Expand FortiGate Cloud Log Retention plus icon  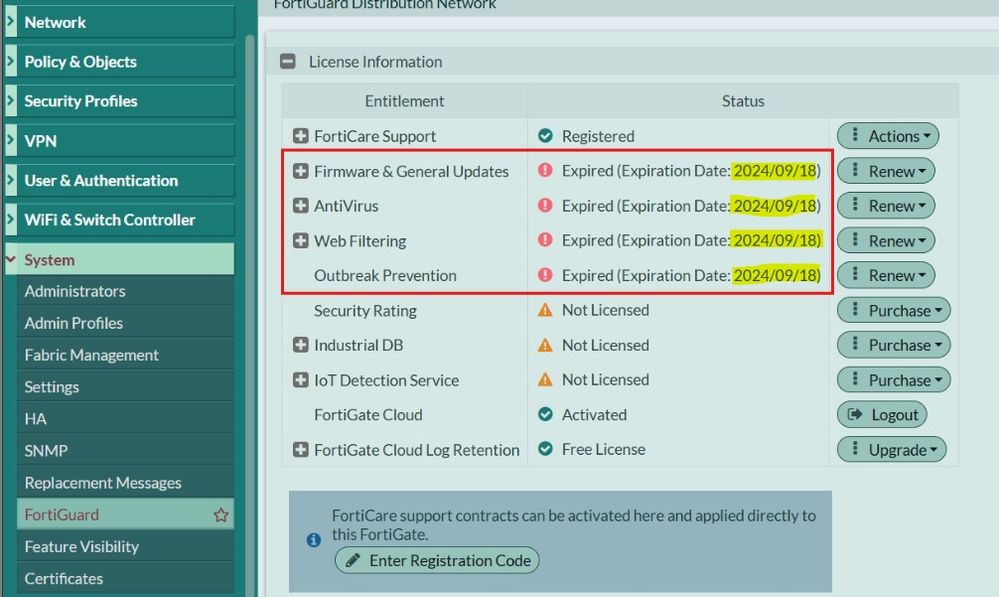click(x=300, y=450)
